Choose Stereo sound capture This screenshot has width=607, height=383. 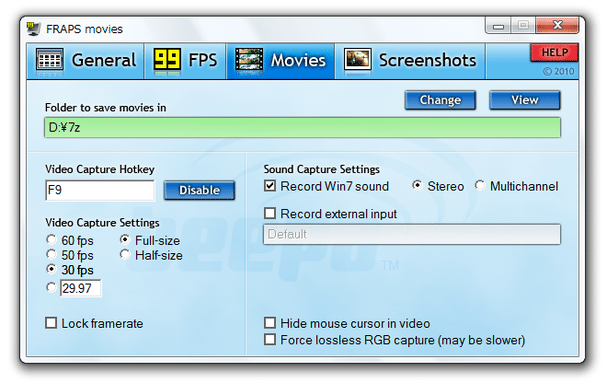[x=417, y=185]
